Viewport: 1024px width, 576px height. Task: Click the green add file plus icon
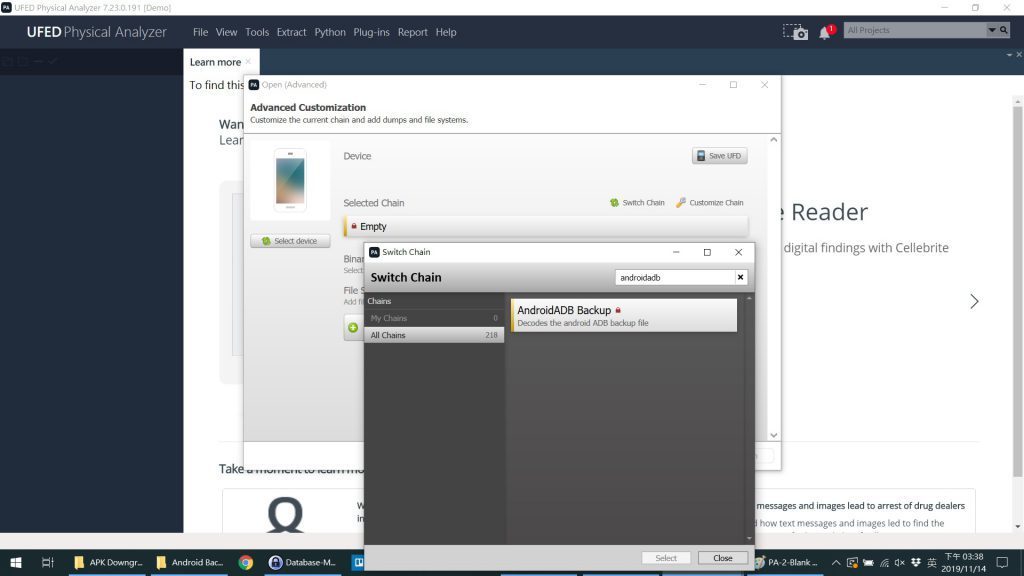pos(353,328)
